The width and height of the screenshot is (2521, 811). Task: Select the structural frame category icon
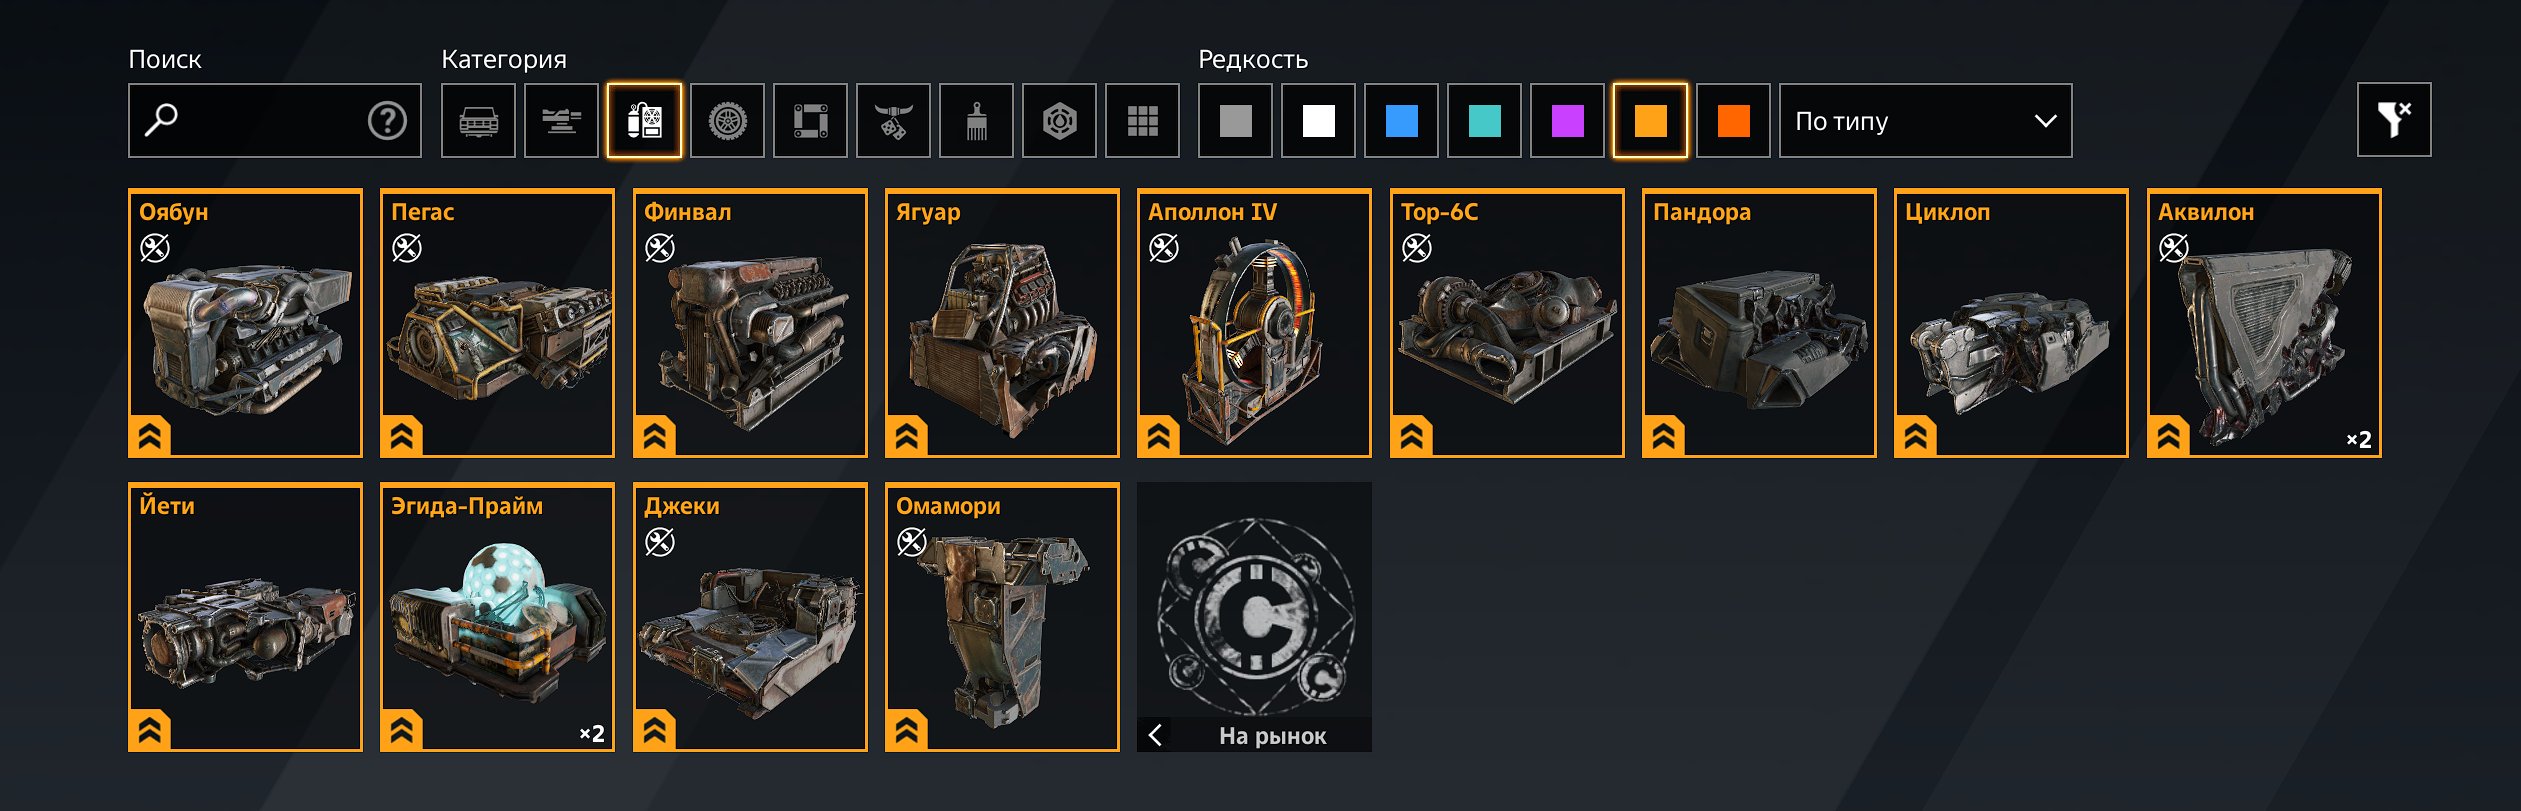pyautogui.click(x=810, y=121)
